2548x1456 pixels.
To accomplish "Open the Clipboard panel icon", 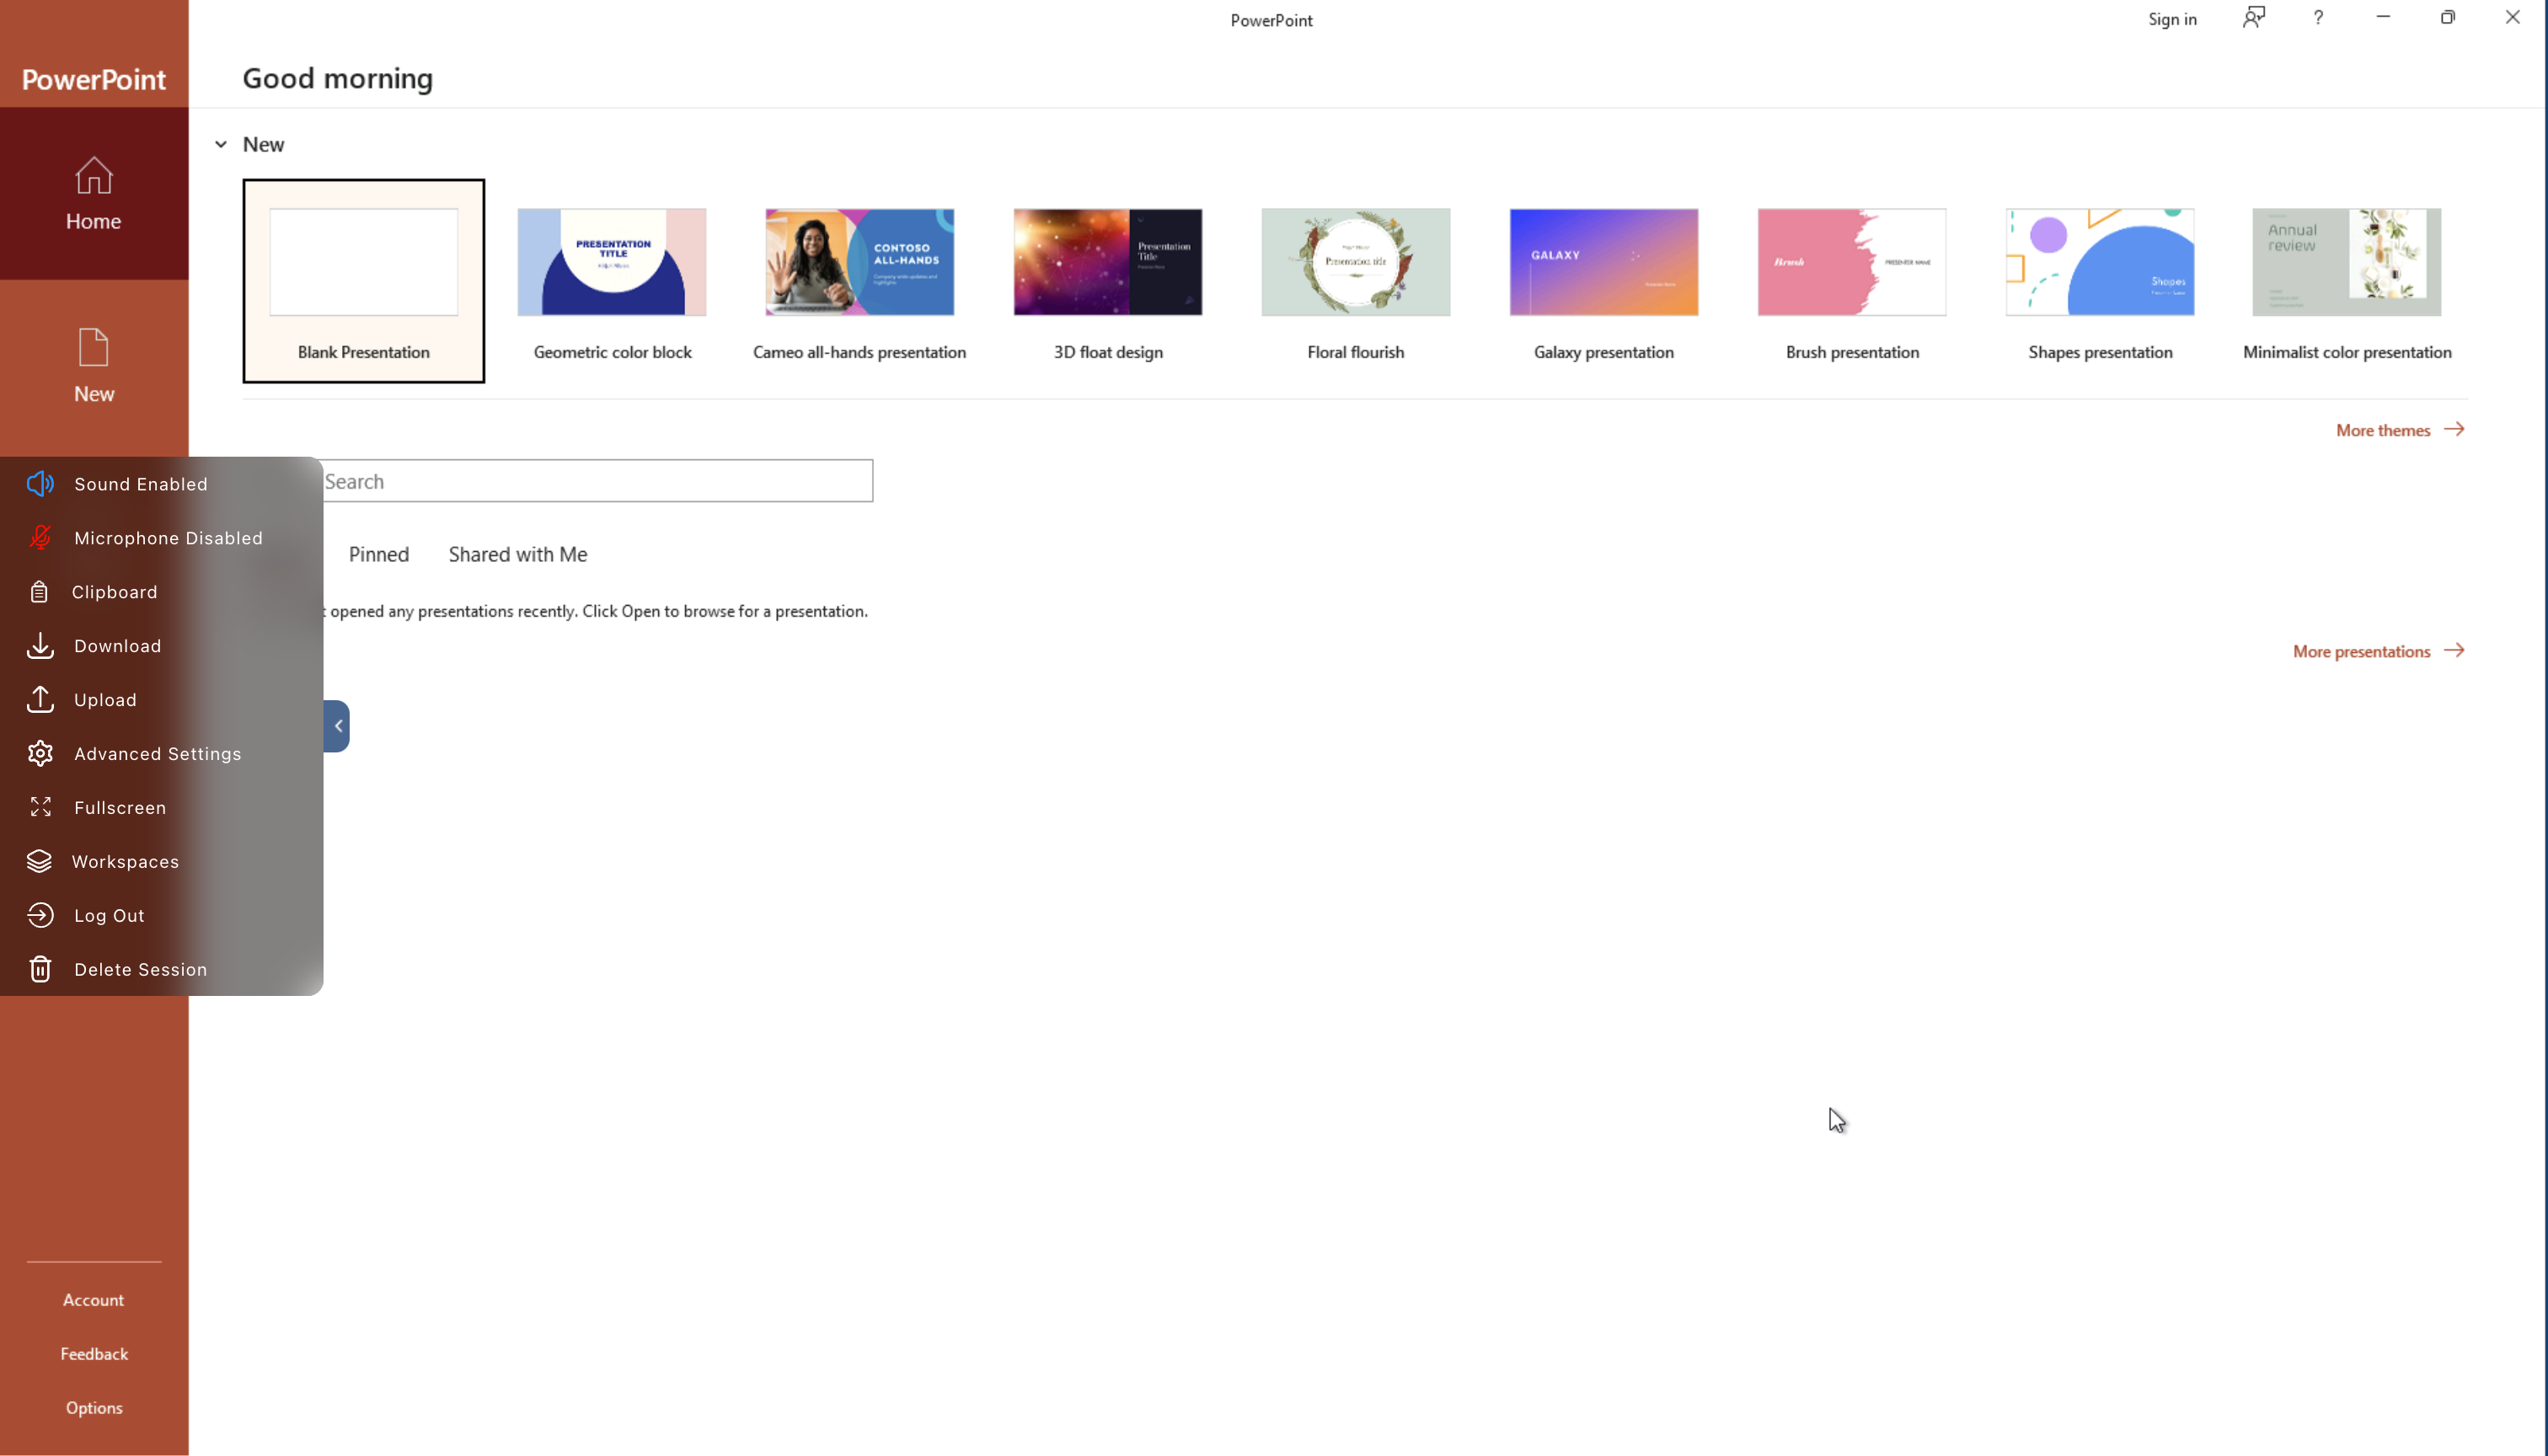I will click(x=39, y=592).
